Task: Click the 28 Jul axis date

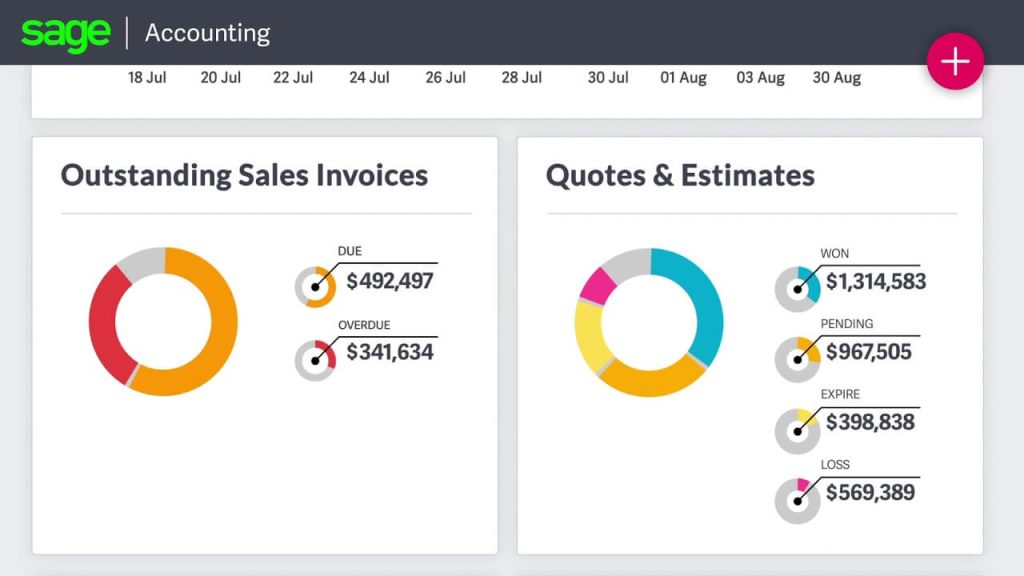Action: coord(521,78)
